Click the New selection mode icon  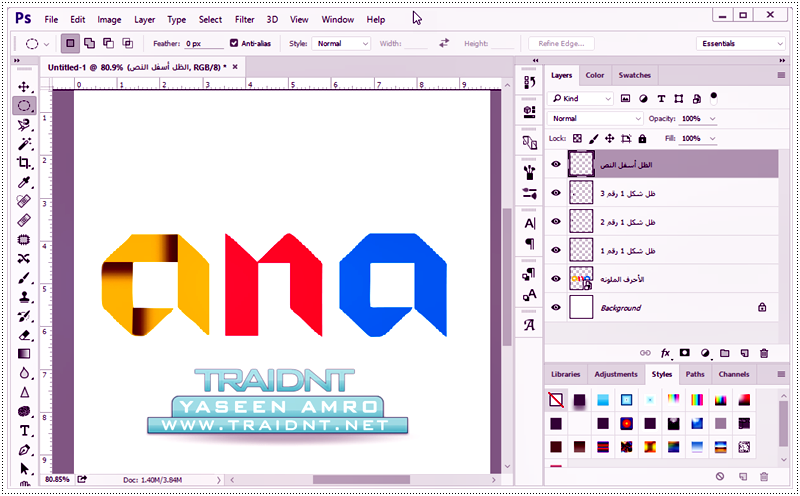(x=70, y=43)
